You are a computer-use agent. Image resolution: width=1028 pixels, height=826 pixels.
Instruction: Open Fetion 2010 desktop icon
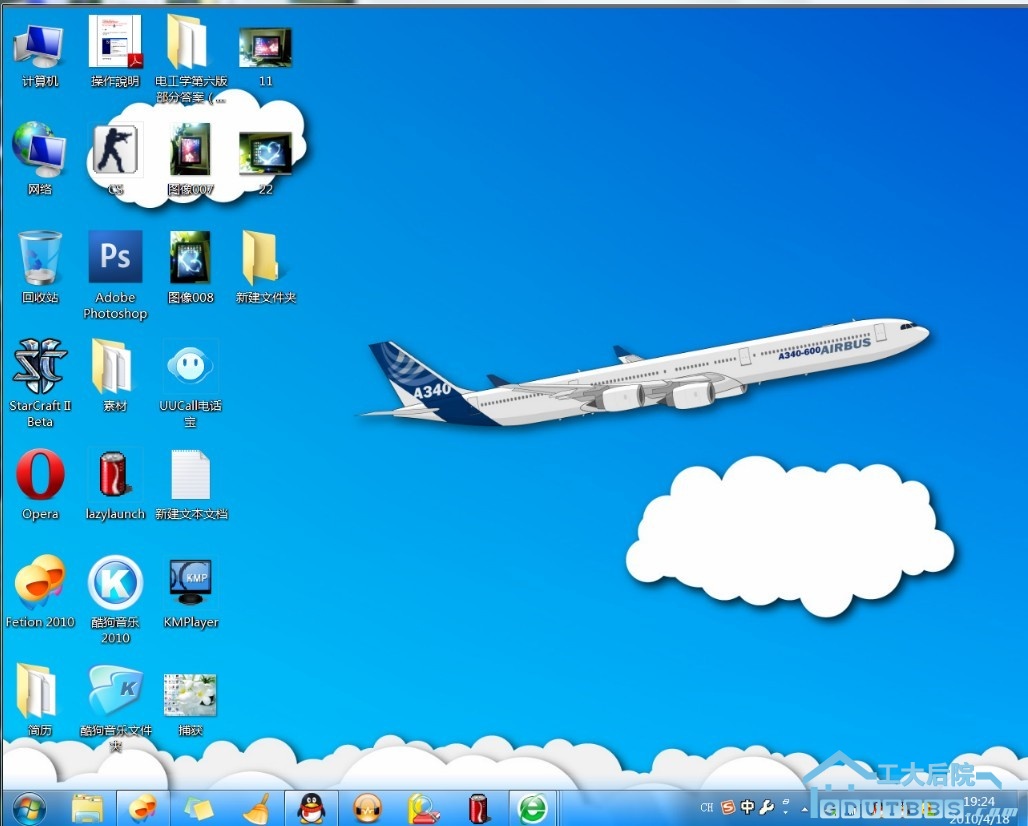click(x=40, y=583)
